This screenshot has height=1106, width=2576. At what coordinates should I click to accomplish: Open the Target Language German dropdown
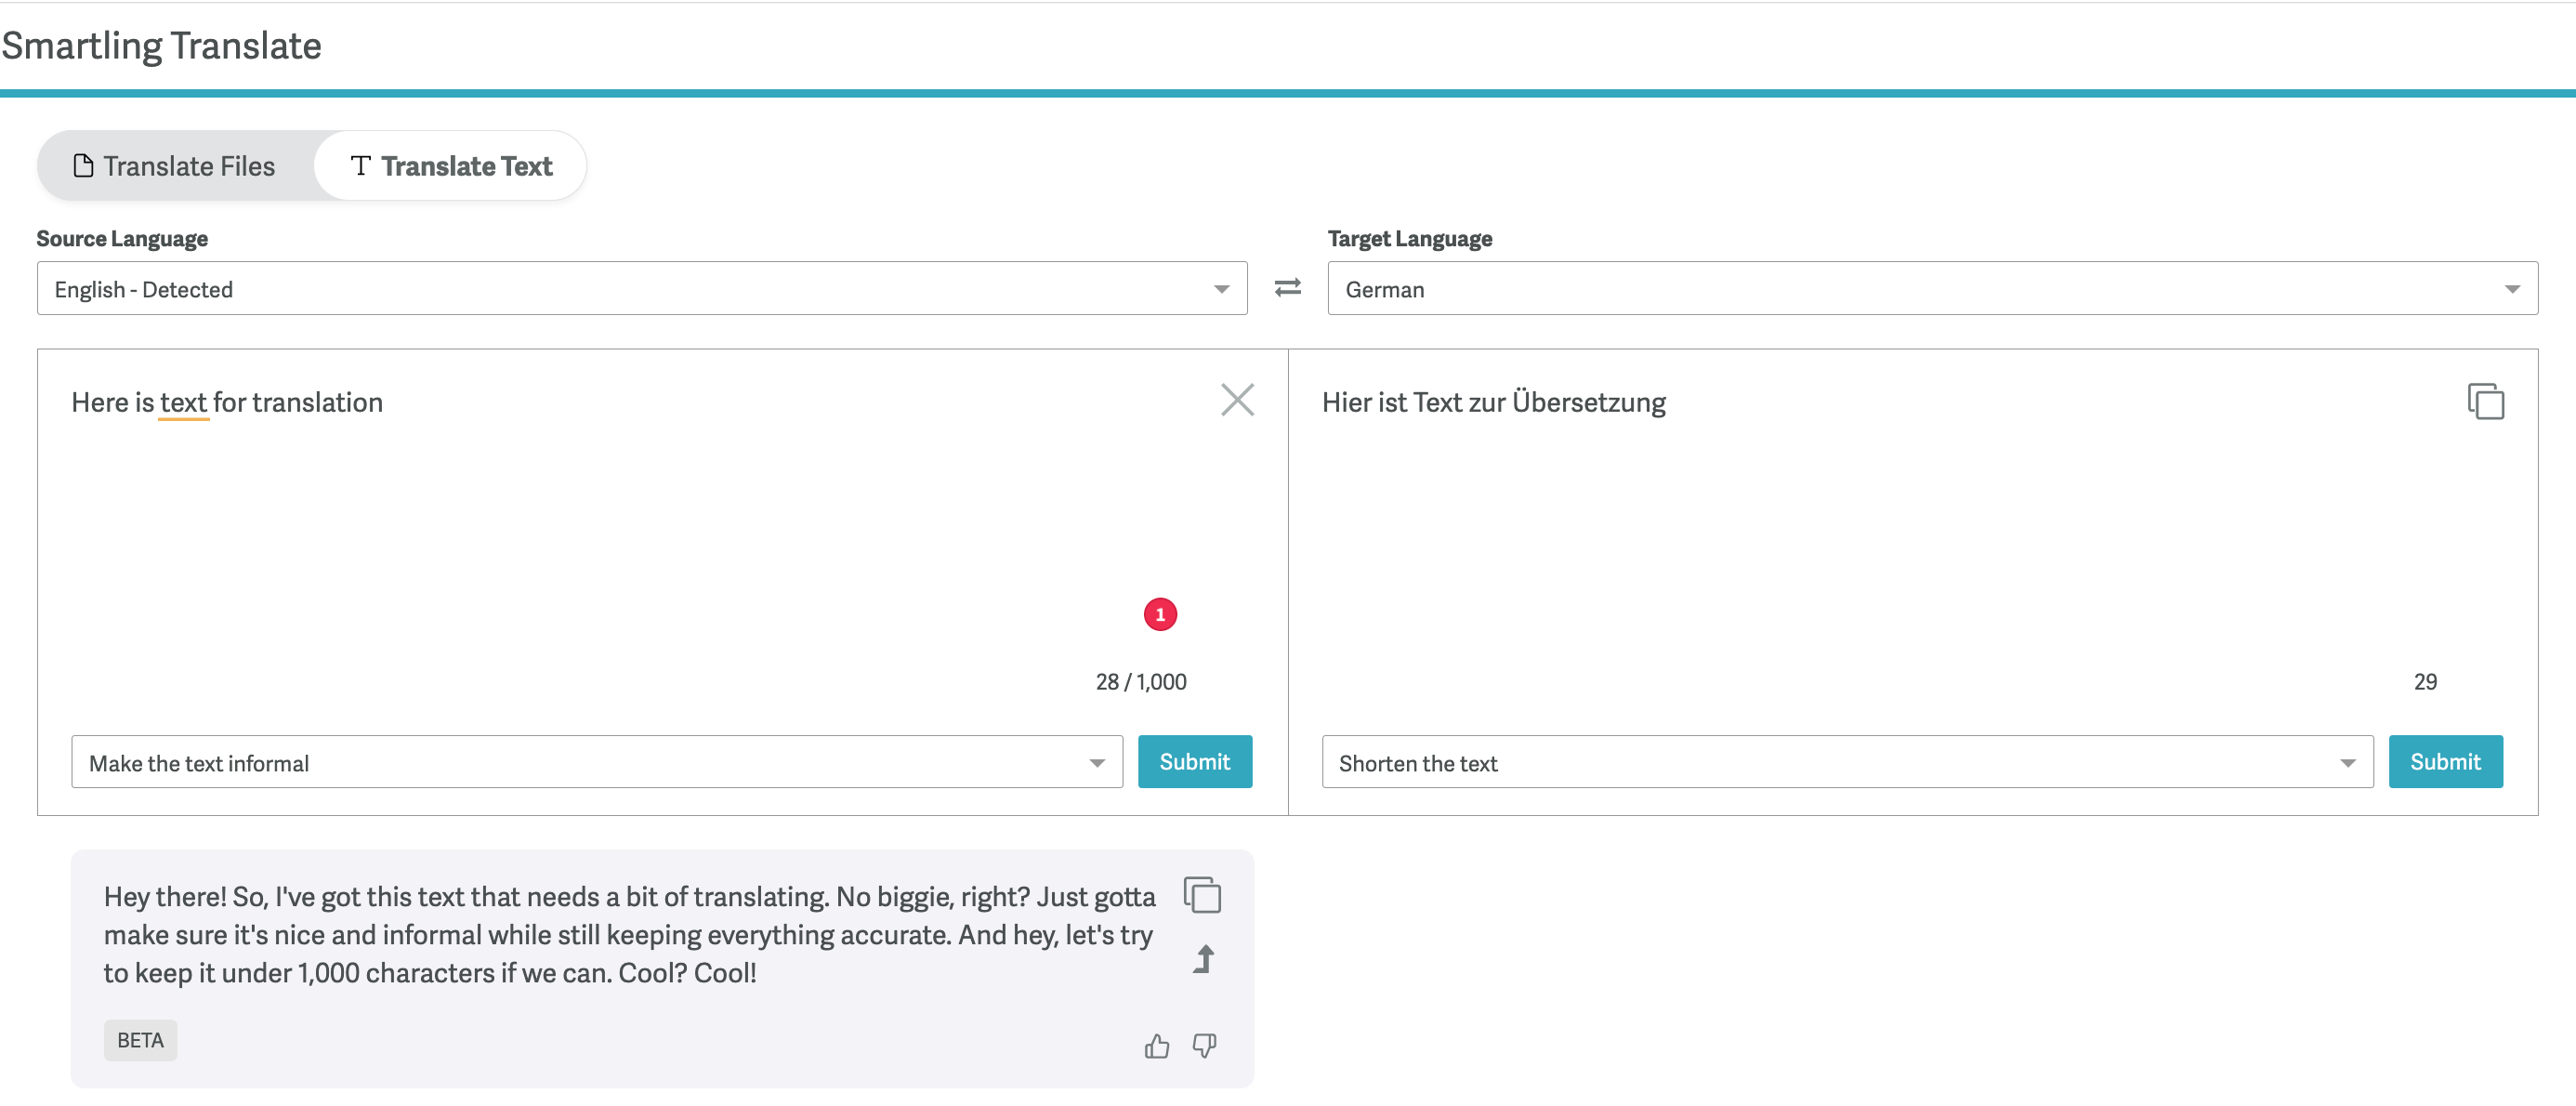pyautogui.click(x=1932, y=289)
